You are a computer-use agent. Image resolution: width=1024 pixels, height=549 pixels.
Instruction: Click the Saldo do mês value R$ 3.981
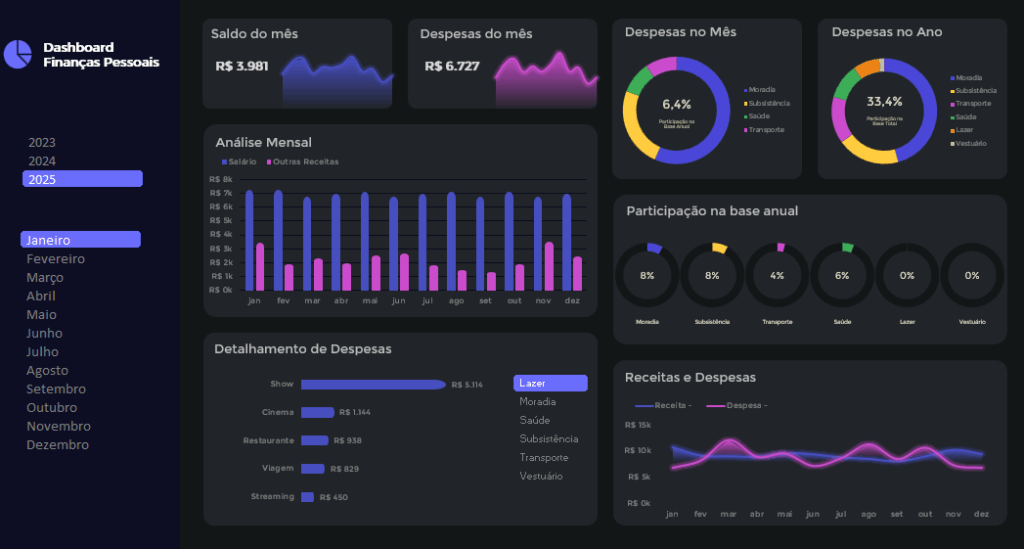point(242,66)
